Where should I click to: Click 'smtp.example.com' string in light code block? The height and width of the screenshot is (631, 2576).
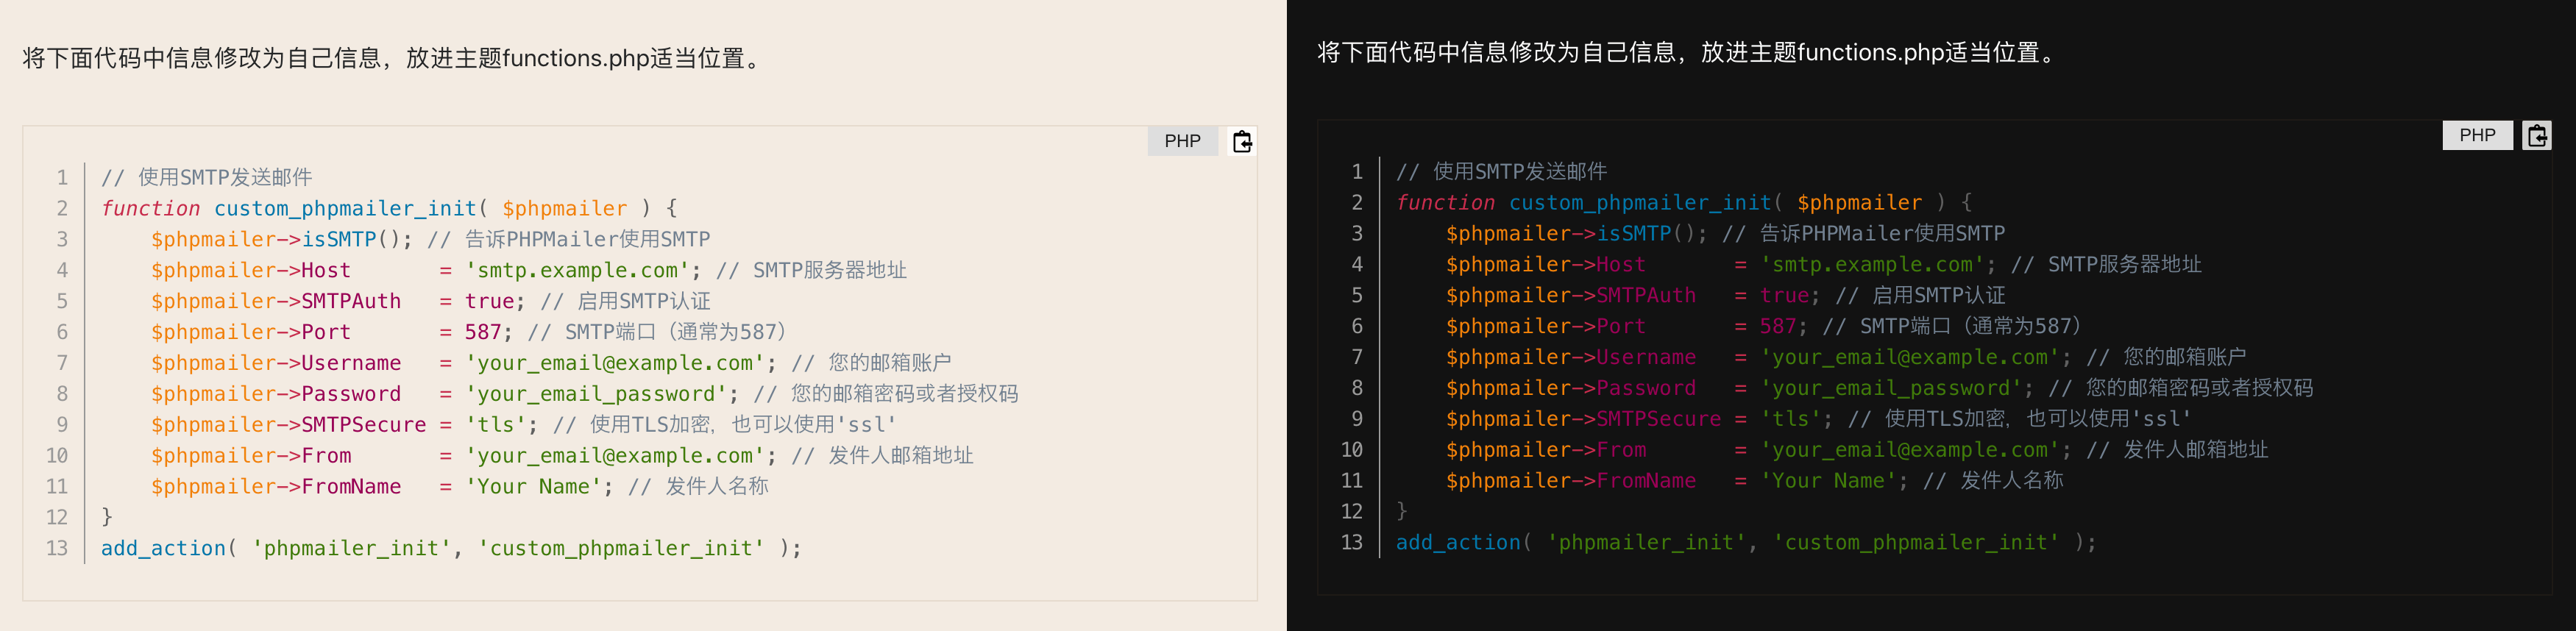tap(583, 270)
